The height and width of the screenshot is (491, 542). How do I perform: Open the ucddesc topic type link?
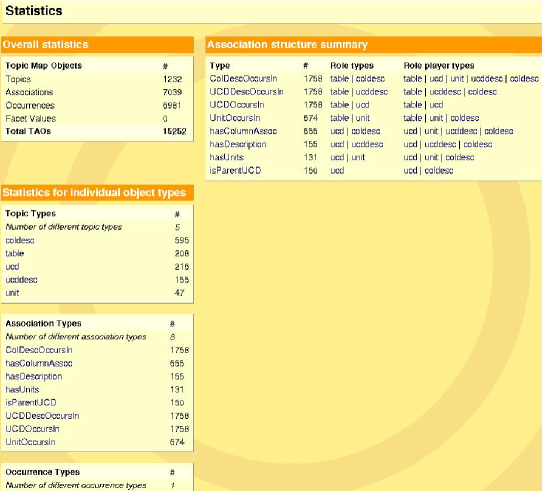click(x=21, y=280)
